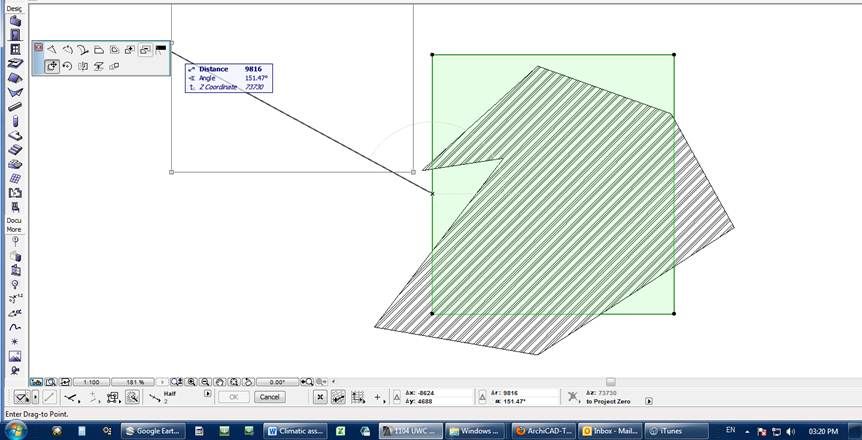862x440 pixels.
Task: Toggle relative XY coordinates delta button
Action: tap(397, 397)
